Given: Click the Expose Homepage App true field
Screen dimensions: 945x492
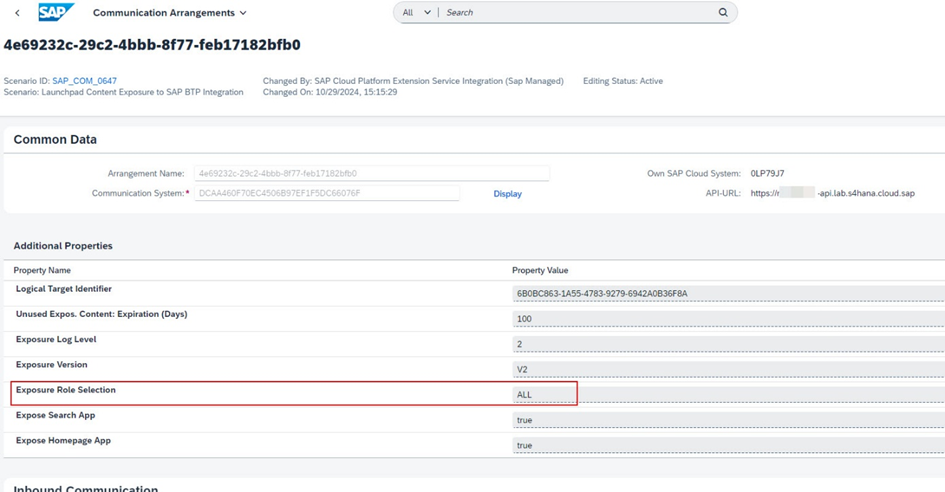Looking at the screenshot, I should pos(727,445).
